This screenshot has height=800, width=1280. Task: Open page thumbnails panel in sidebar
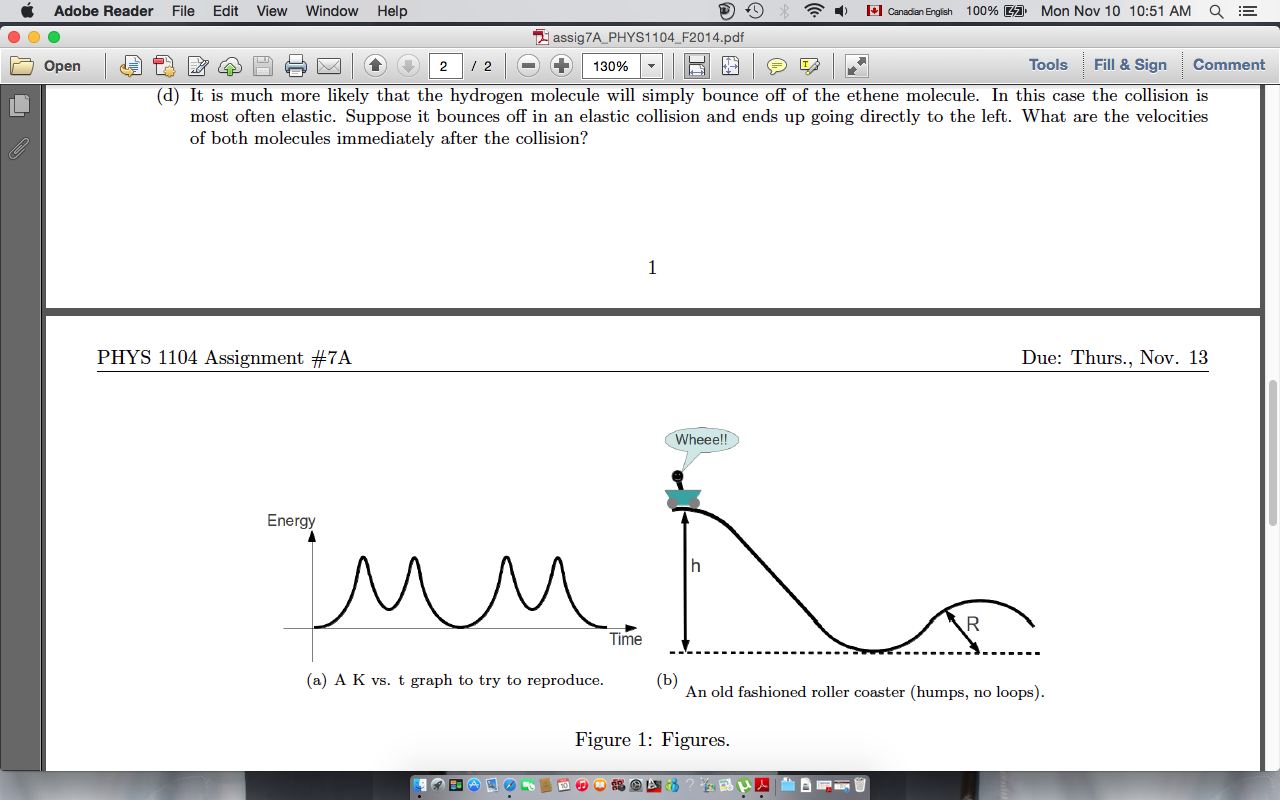click(x=19, y=105)
